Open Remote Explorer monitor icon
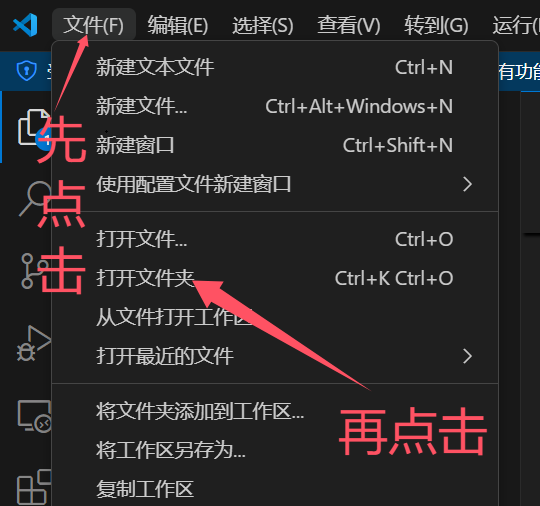 tap(34, 416)
